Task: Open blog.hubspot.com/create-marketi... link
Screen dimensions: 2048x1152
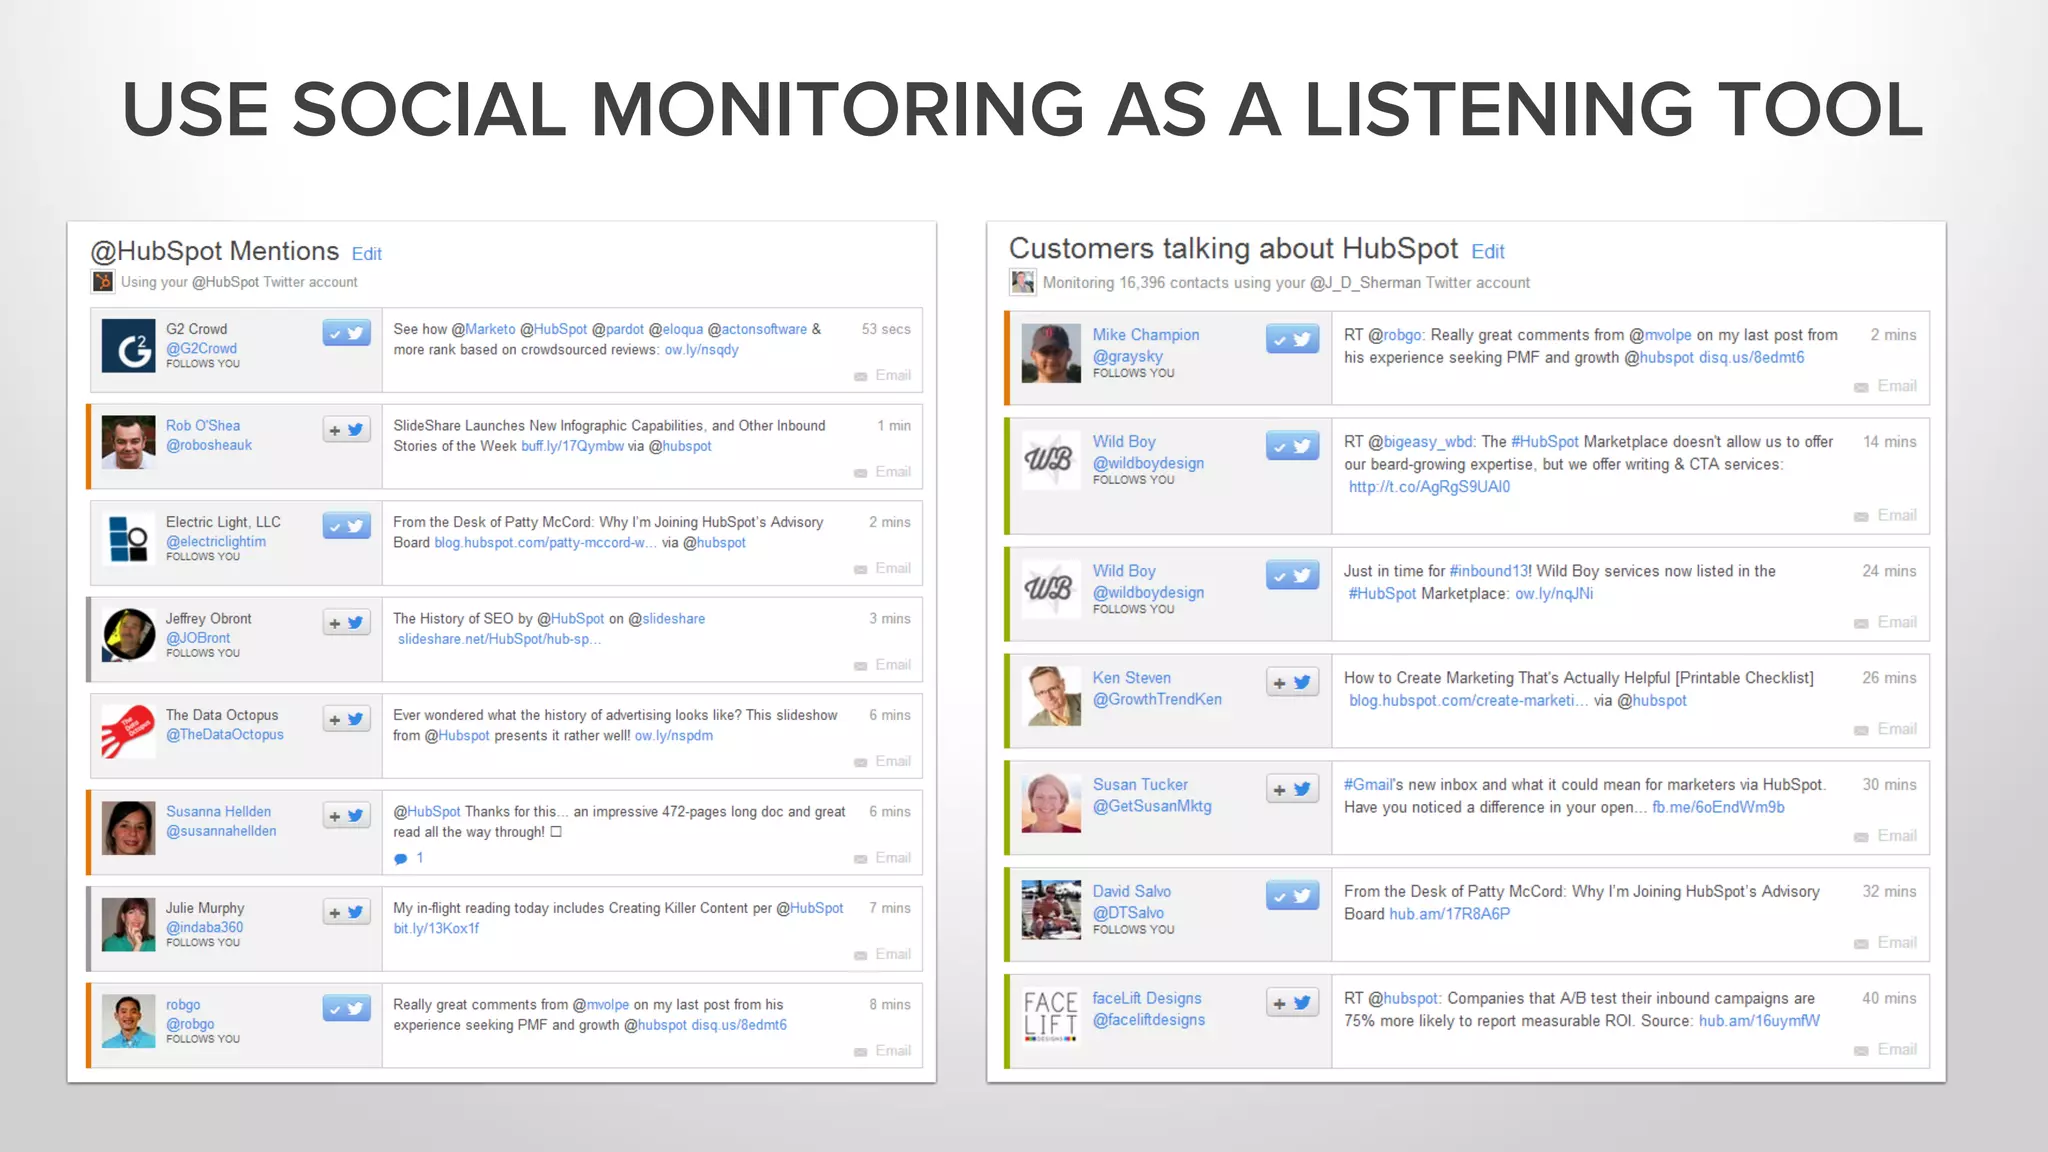Action: (x=1468, y=701)
